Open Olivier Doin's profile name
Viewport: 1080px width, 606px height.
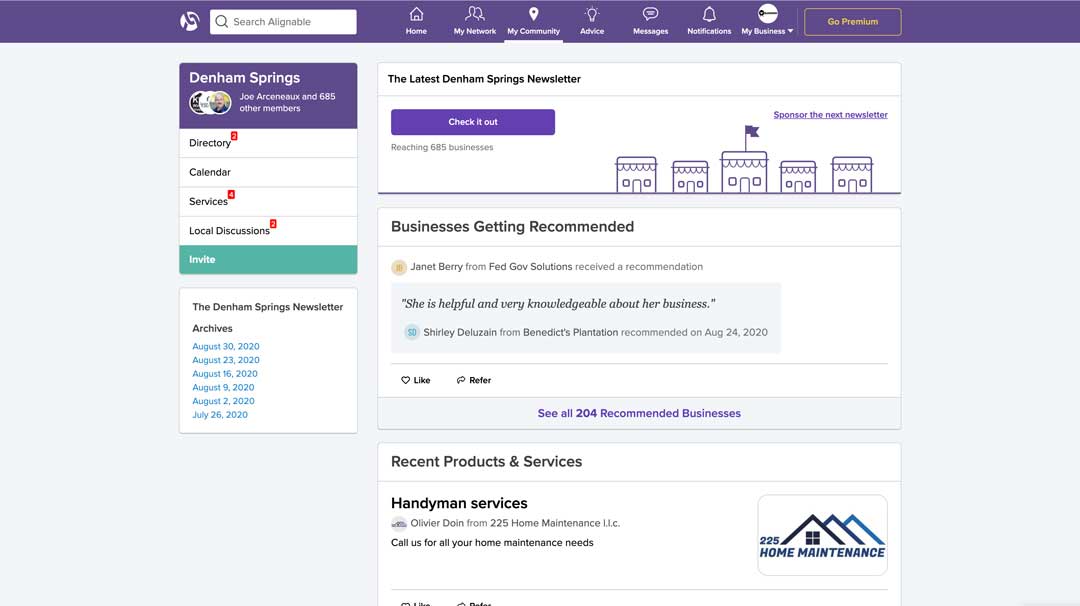coord(437,523)
